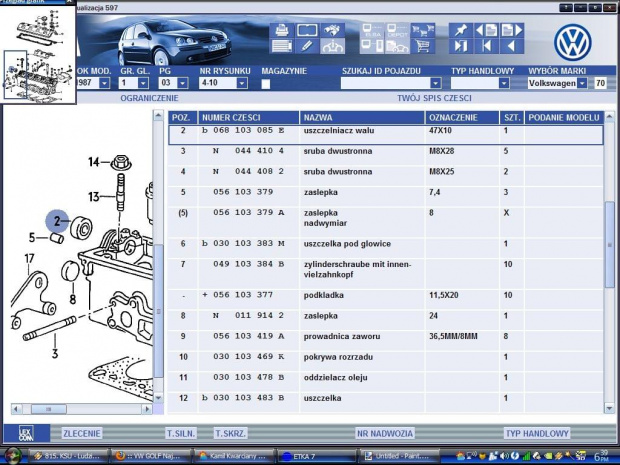This screenshot has height=465, width=620.
Task: Open the GR. GL. dropdown
Action: click(143, 83)
